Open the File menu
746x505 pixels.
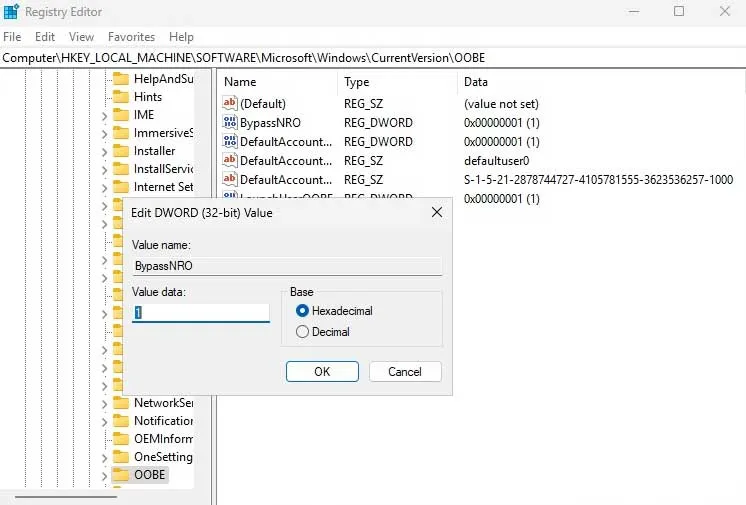(x=12, y=37)
